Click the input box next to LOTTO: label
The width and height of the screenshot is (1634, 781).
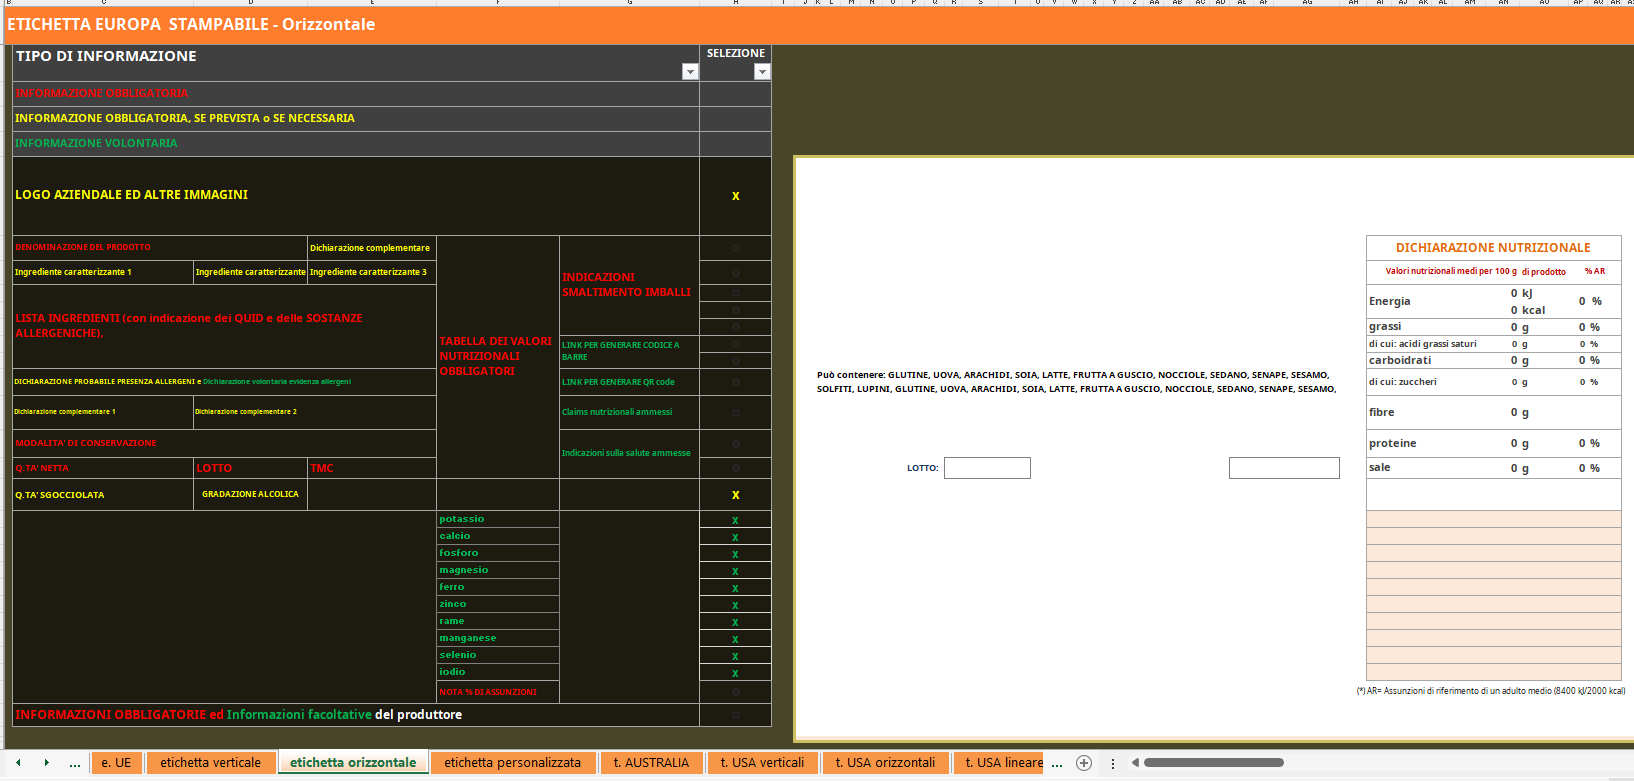point(987,468)
